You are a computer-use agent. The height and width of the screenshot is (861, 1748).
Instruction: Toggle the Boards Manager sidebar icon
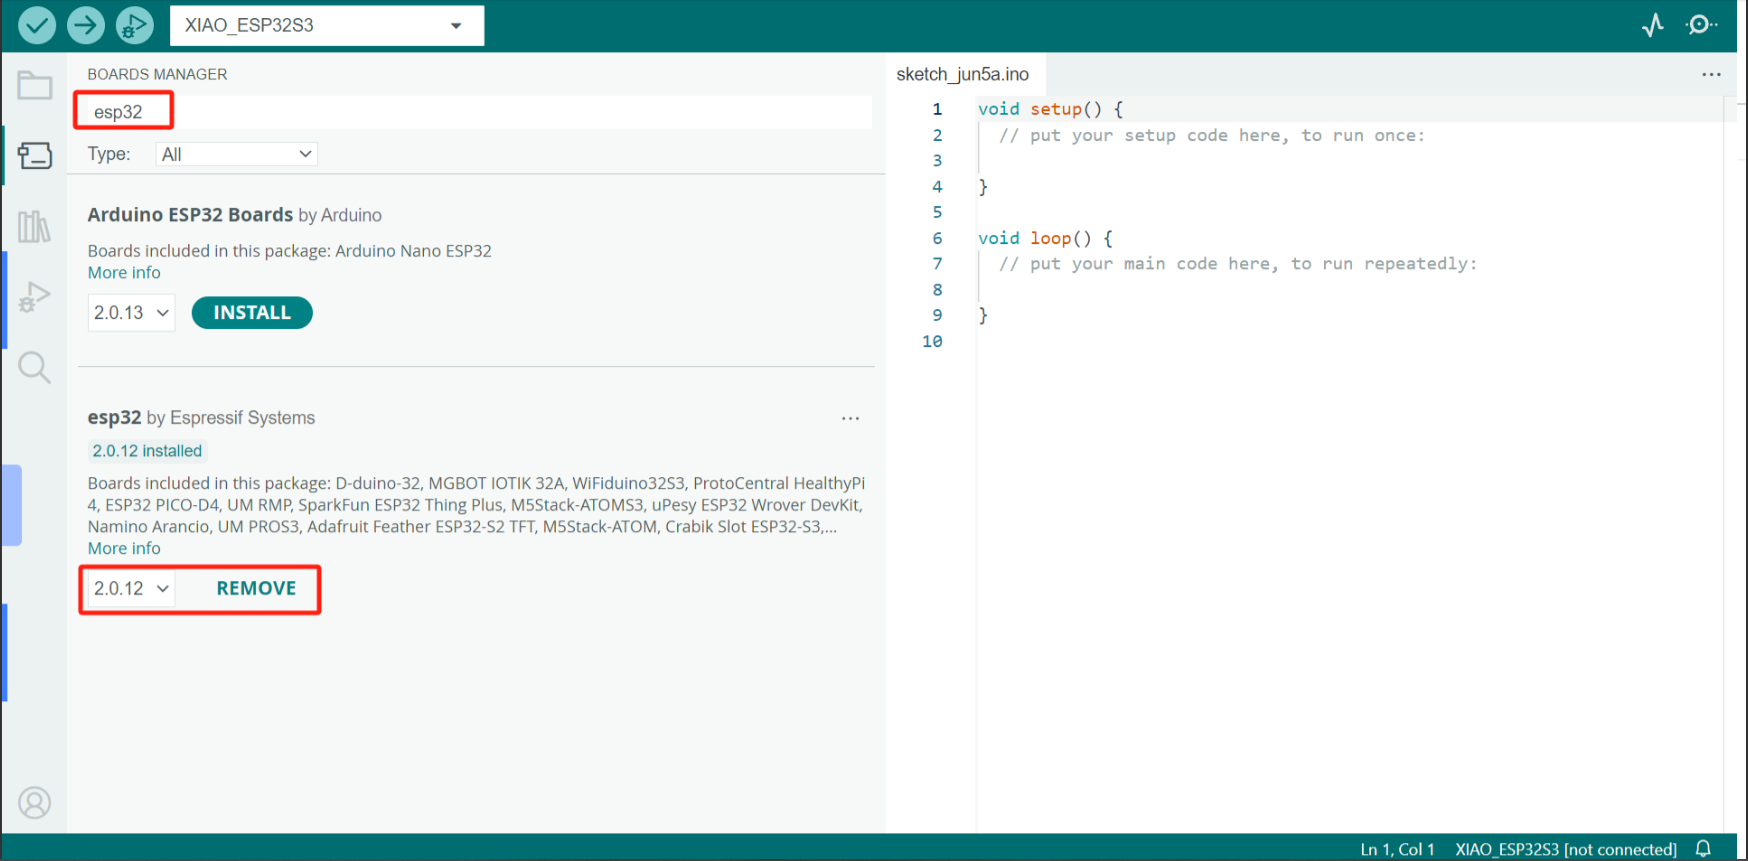[x=35, y=156]
